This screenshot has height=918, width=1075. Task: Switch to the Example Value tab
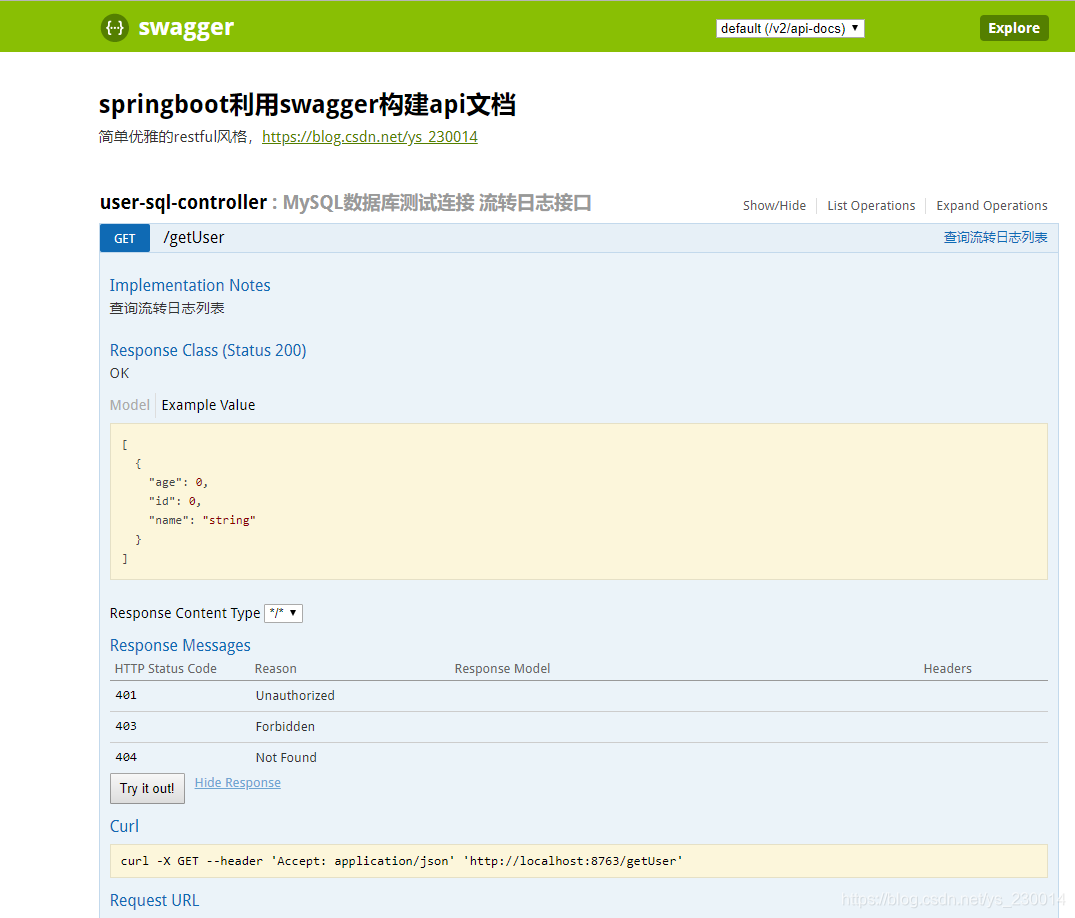[x=208, y=405]
